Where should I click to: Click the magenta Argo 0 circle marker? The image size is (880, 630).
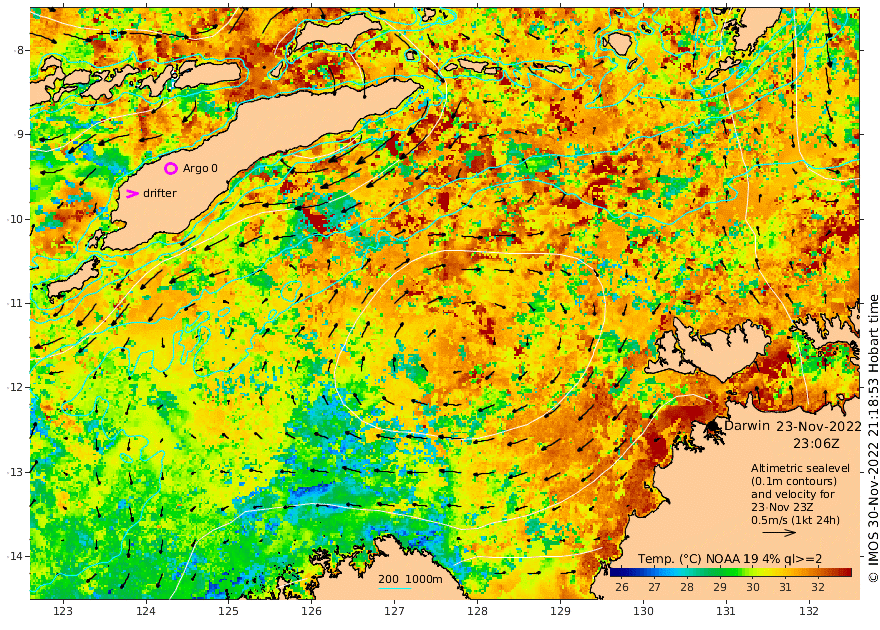click(171, 168)
